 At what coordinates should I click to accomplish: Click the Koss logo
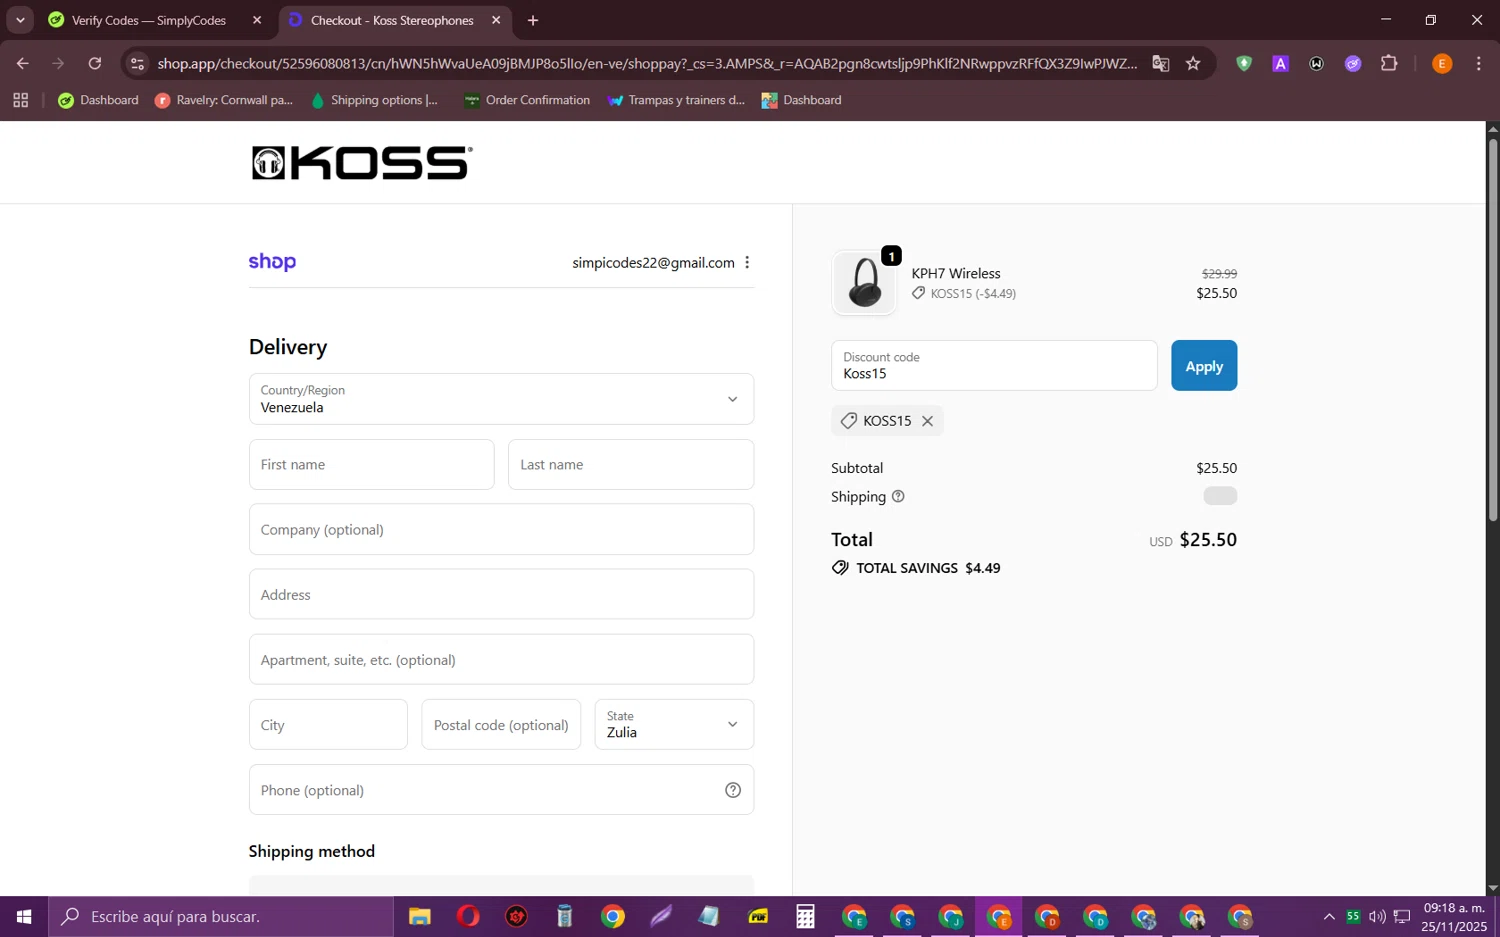362,163
